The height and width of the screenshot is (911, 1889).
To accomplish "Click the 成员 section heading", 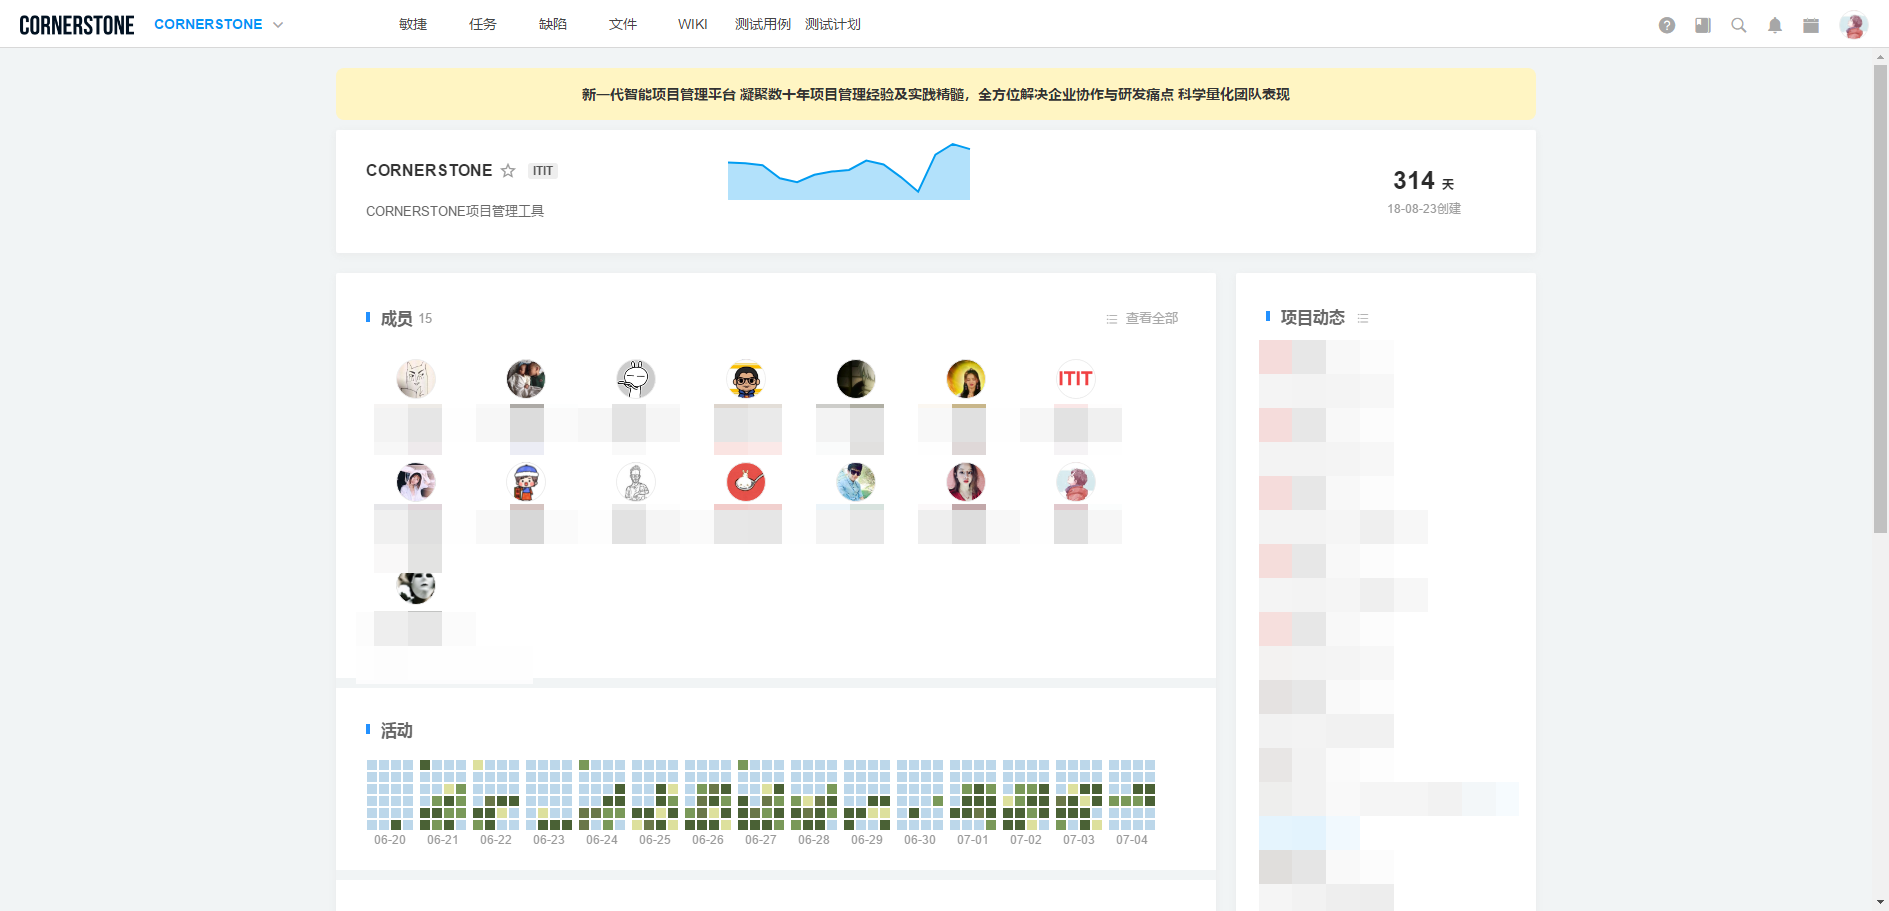I will click(397, 318).
